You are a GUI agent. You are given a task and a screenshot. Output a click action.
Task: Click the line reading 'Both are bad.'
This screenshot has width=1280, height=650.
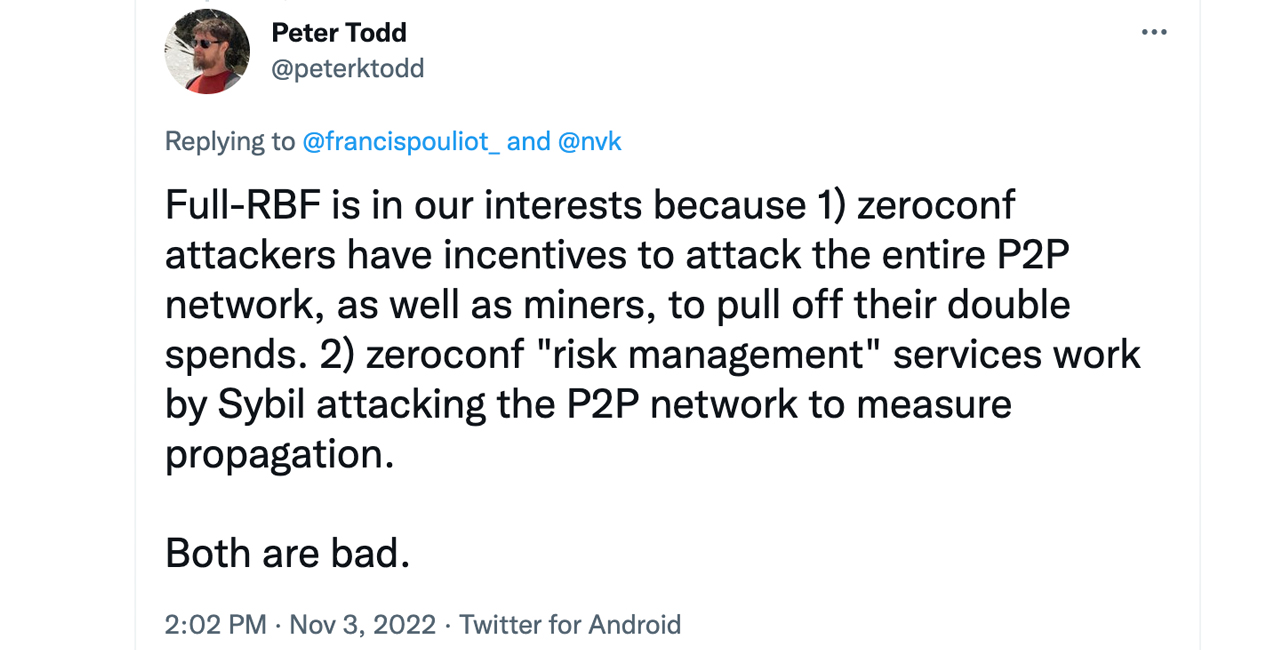click(x=287, y=552)
